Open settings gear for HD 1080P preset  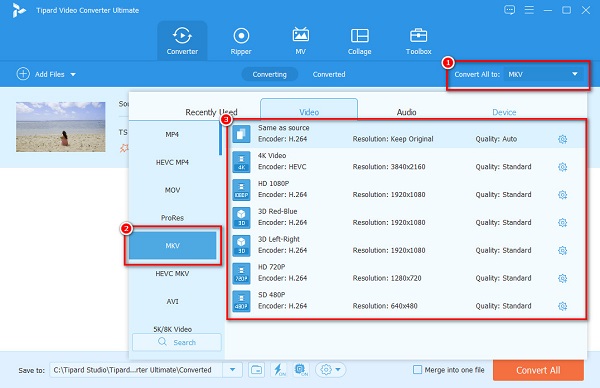click(562, 195)
